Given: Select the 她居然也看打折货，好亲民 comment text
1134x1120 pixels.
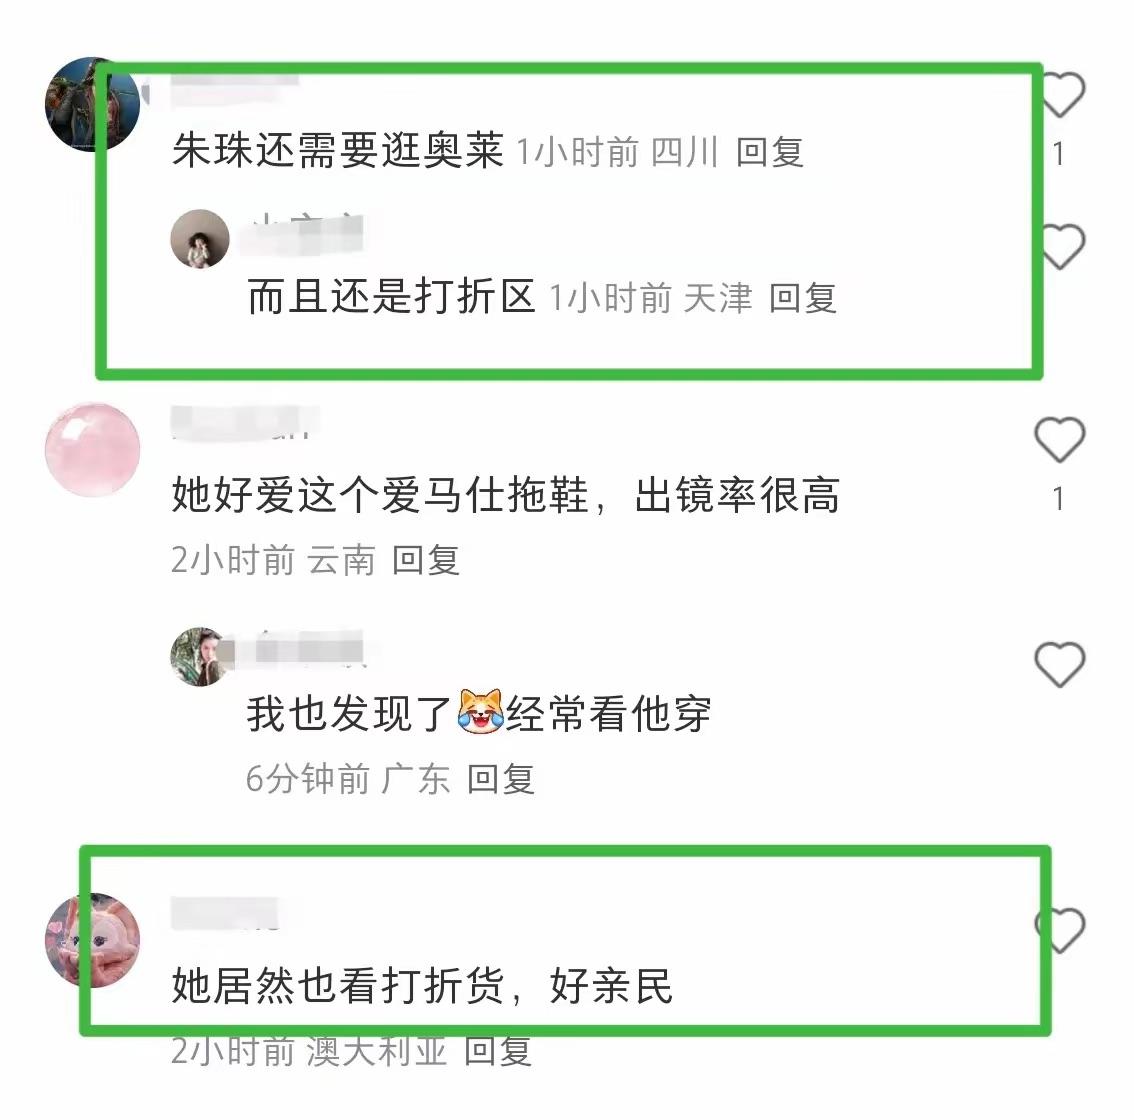Looking at the screenshot, I should click(422, 986).
